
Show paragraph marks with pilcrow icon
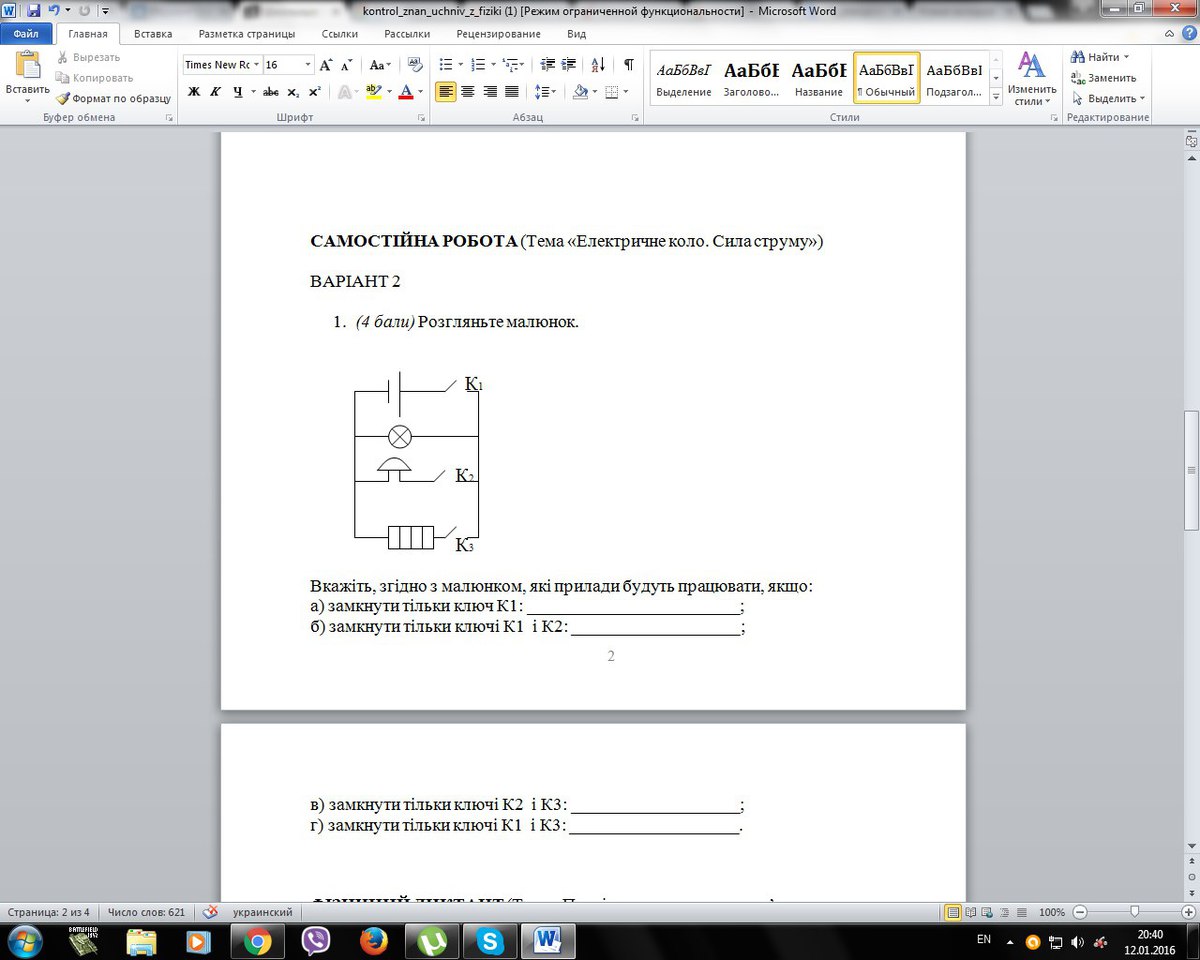(628, 65)
